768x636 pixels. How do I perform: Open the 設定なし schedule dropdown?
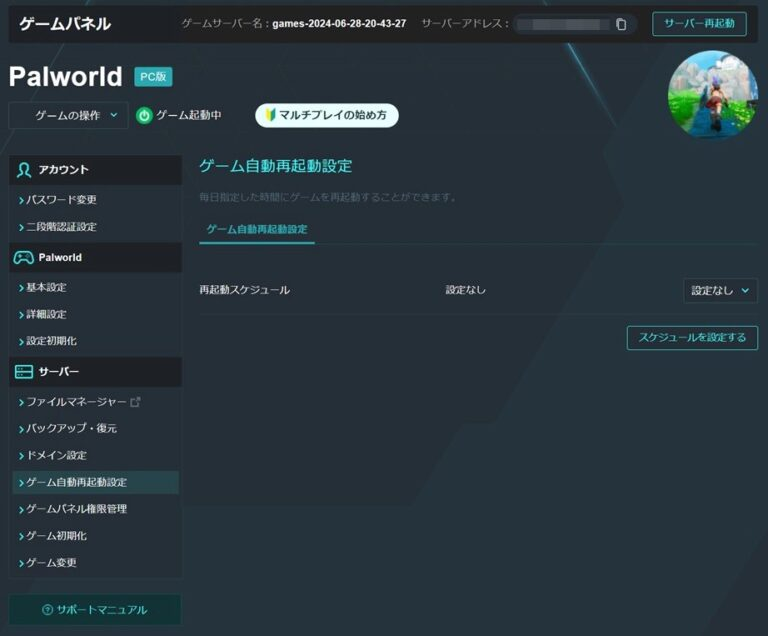pyautogui.click(x=720, y=291)
